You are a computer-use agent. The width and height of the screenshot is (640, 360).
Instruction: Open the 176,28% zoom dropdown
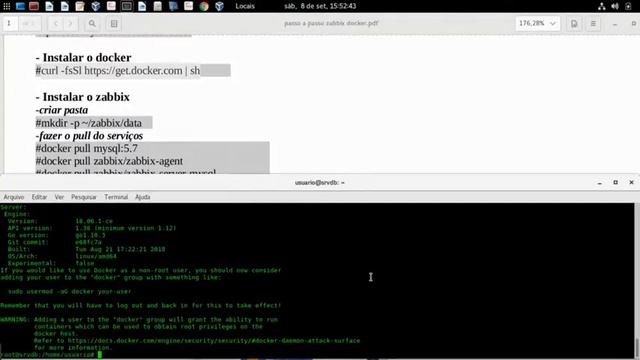click(537, 24)
